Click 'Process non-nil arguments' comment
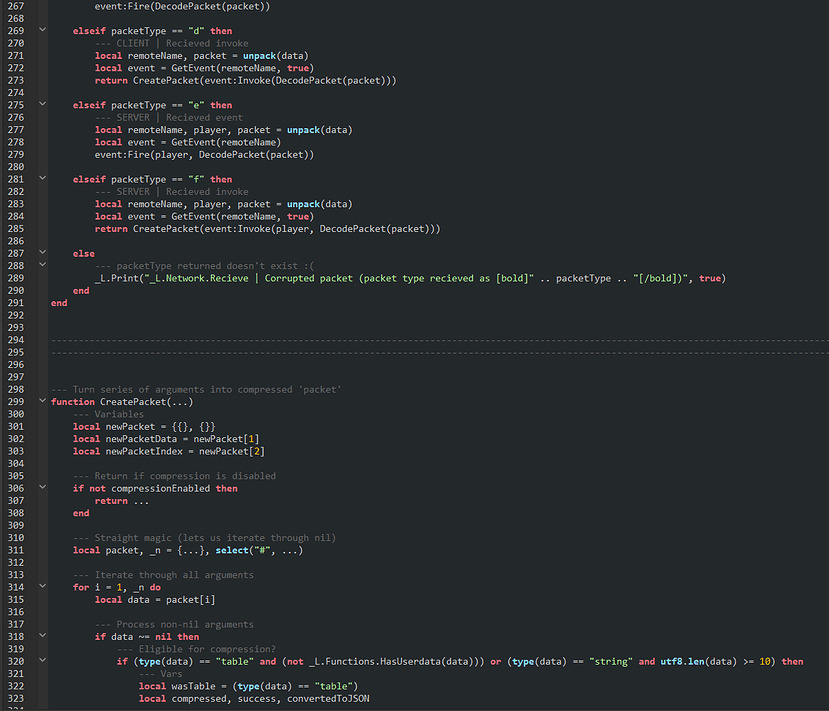The image size is (829, 711). click(174, 624)
